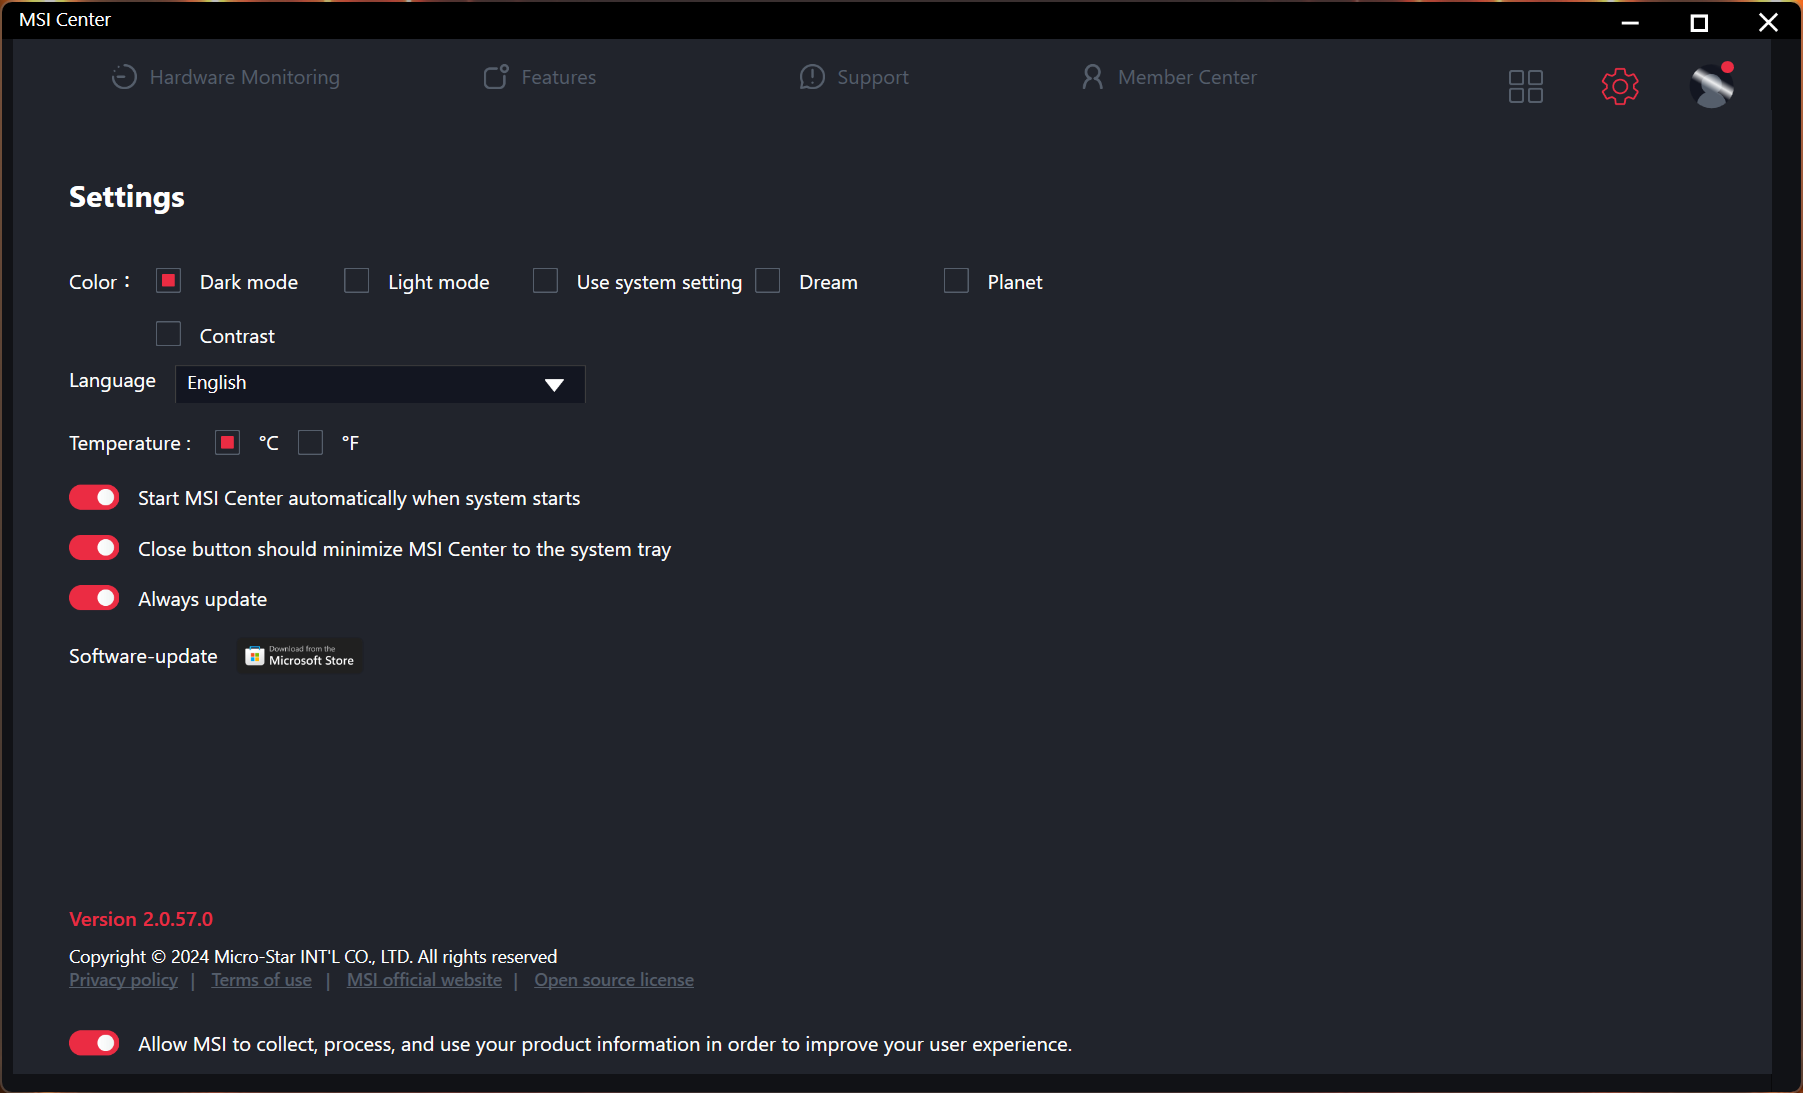This screenshot has height=1093, width=1803.
Task: Choose the Planet color theme
Action: point(957,281)
